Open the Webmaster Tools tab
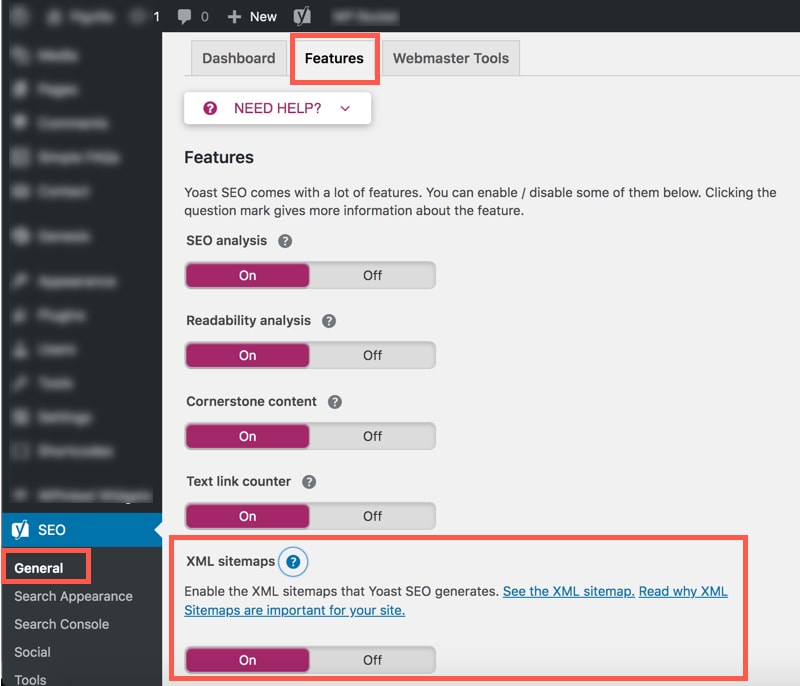 coord(450,58)
